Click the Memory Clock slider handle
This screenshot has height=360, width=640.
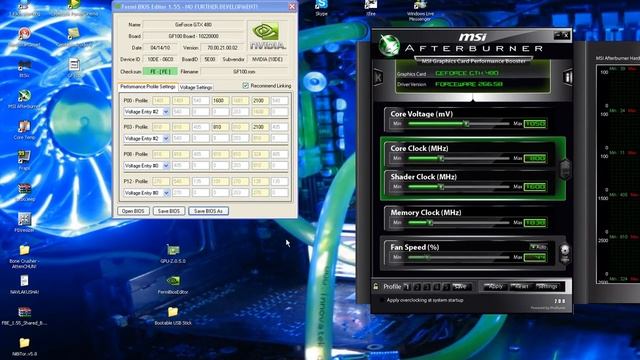[430, 222]
